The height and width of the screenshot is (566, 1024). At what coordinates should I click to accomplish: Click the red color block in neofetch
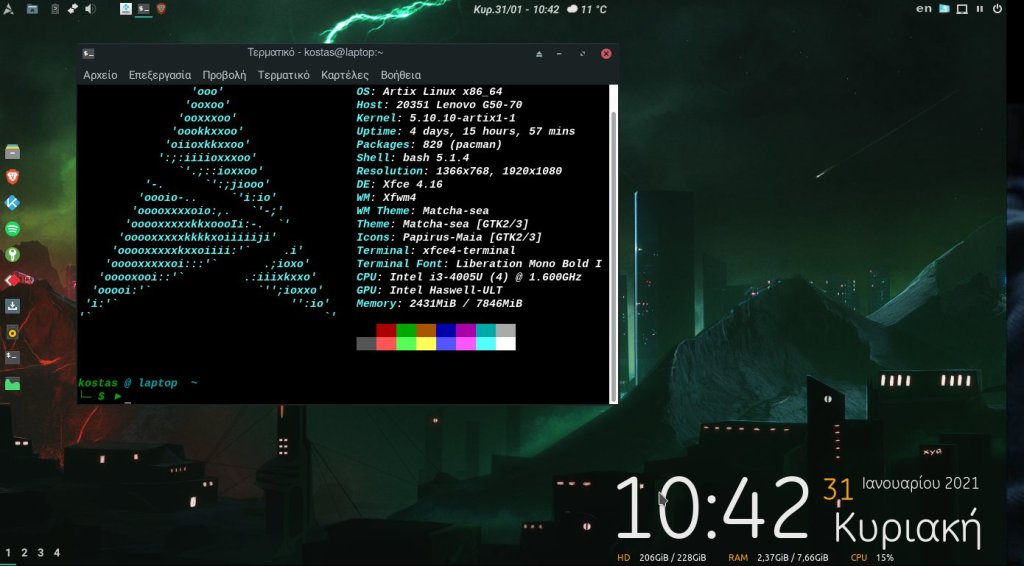click(x=386, y=330)
